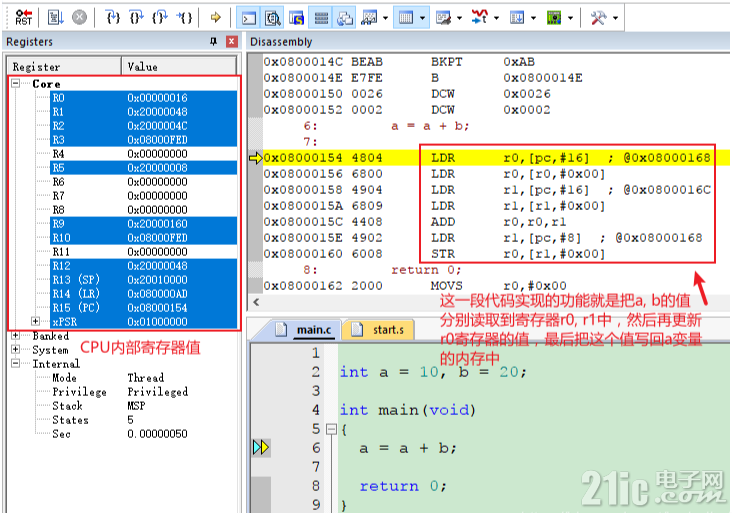Close the Registers panel
The height and width of the screenshot is (513, 735).
click(x=232, y=42)
